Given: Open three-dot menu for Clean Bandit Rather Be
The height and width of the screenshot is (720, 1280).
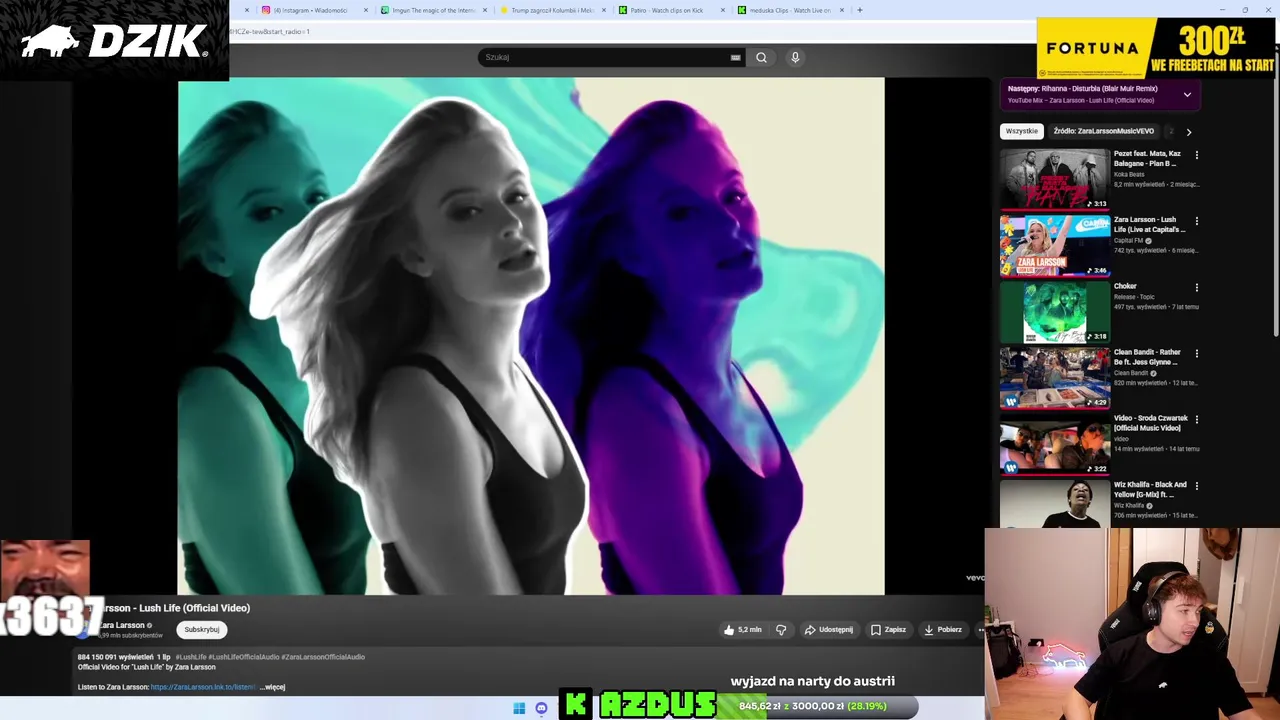Looking at the screenshot, I should (x=1196, y=353).
